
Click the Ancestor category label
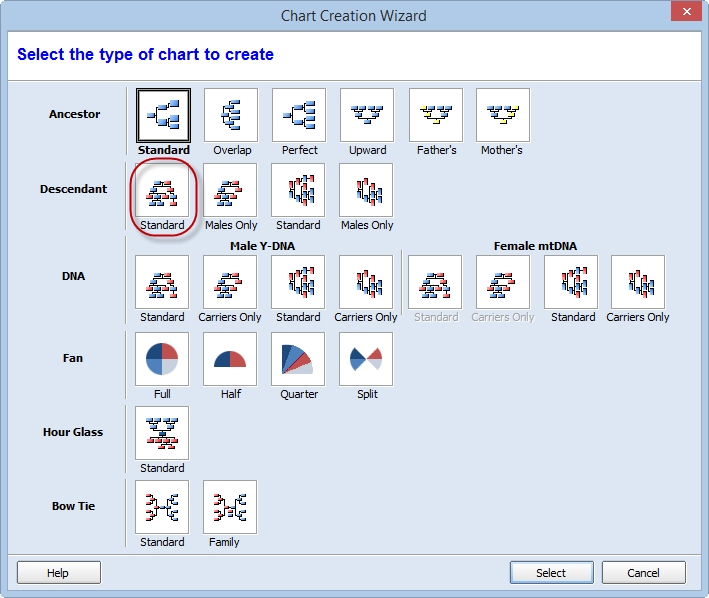coord(75,114)
